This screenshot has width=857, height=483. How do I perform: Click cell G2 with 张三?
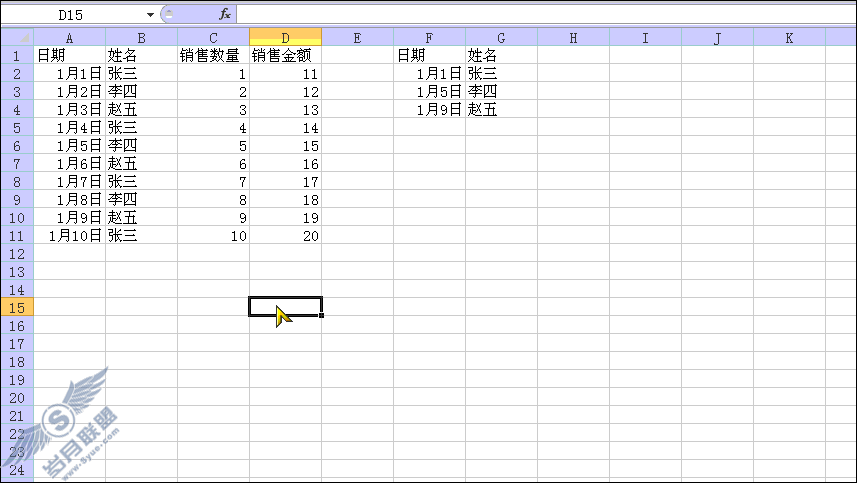(x=502, y=73)
